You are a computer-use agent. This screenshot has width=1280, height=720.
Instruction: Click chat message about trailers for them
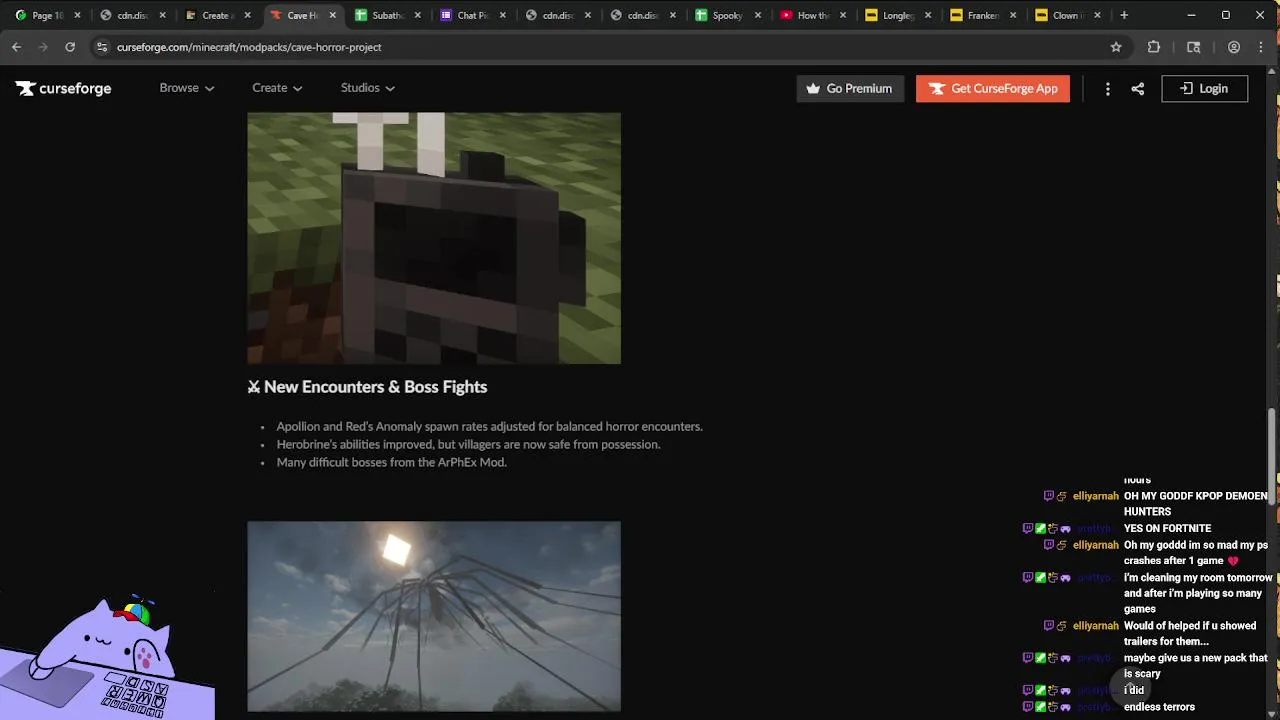coord(1190,633)
